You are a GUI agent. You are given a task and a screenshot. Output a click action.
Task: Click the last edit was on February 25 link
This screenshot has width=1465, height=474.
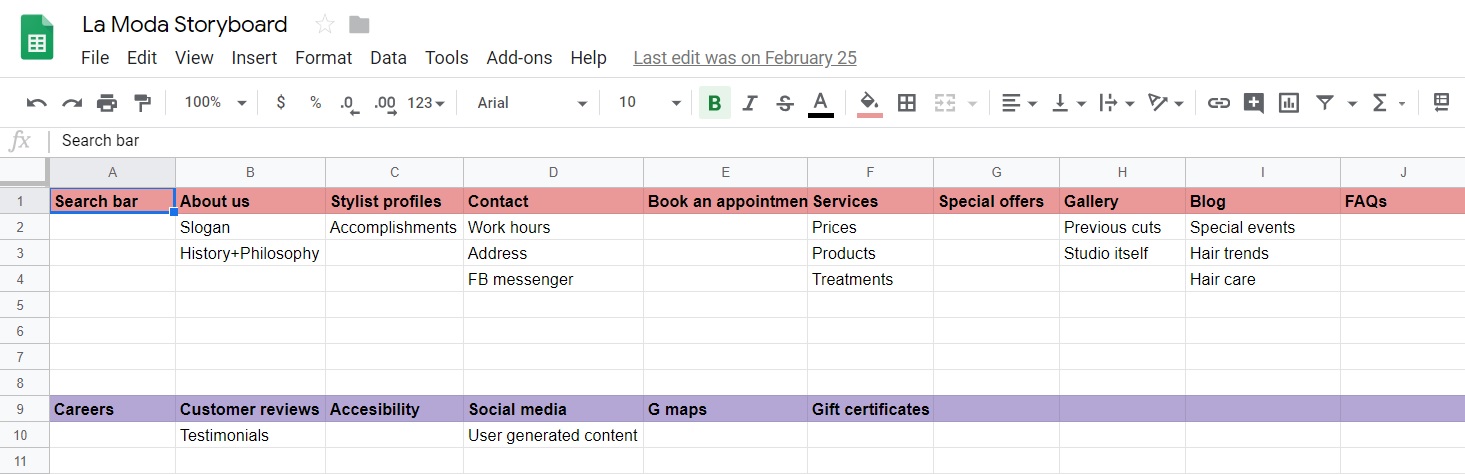tap(745, 58)
